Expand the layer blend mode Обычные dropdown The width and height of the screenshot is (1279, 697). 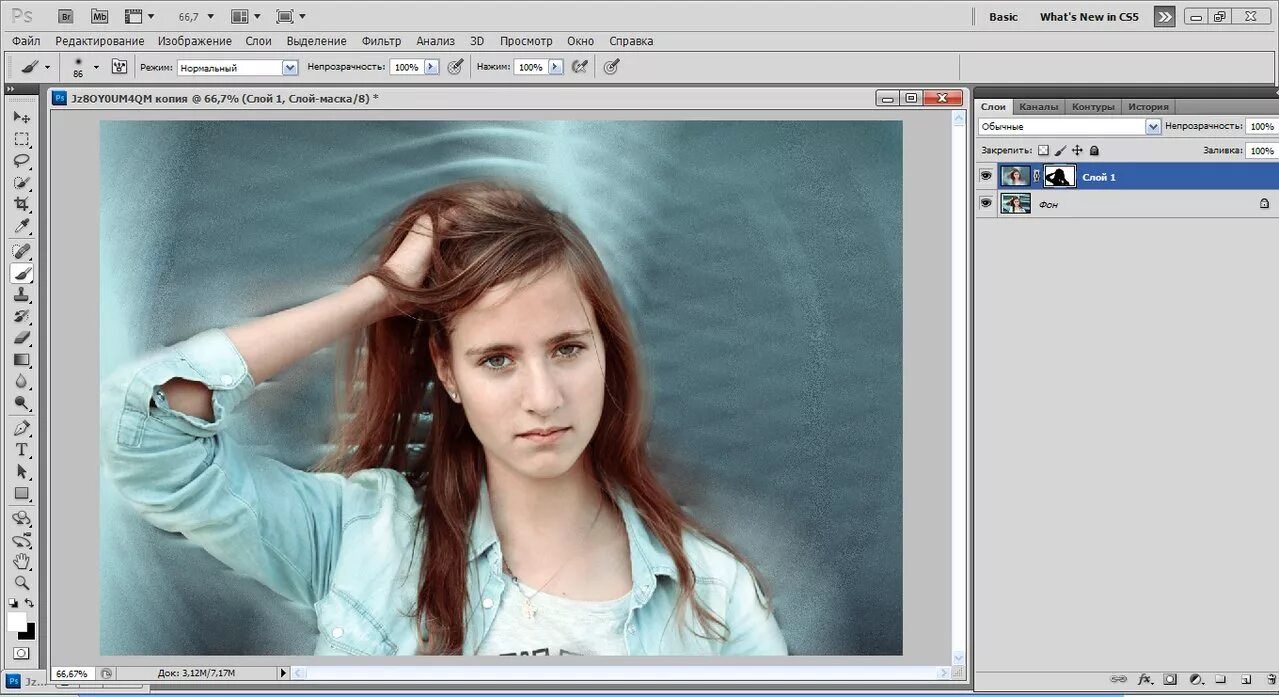click(1153, 127)
